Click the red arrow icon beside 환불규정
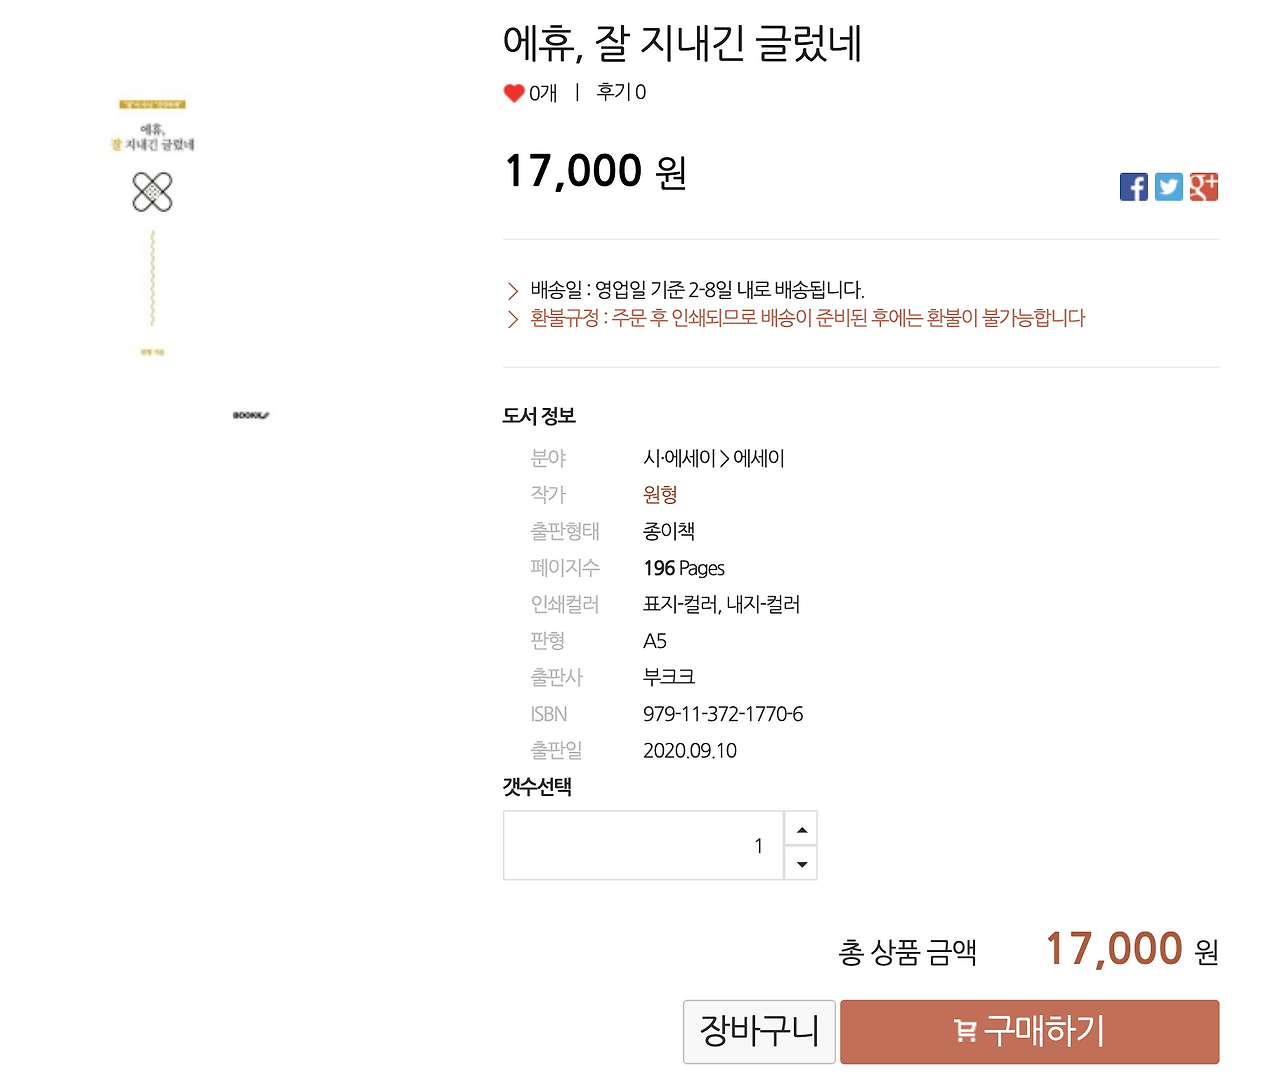This screenshot has height=1084, width=1280. coord(513,319)
